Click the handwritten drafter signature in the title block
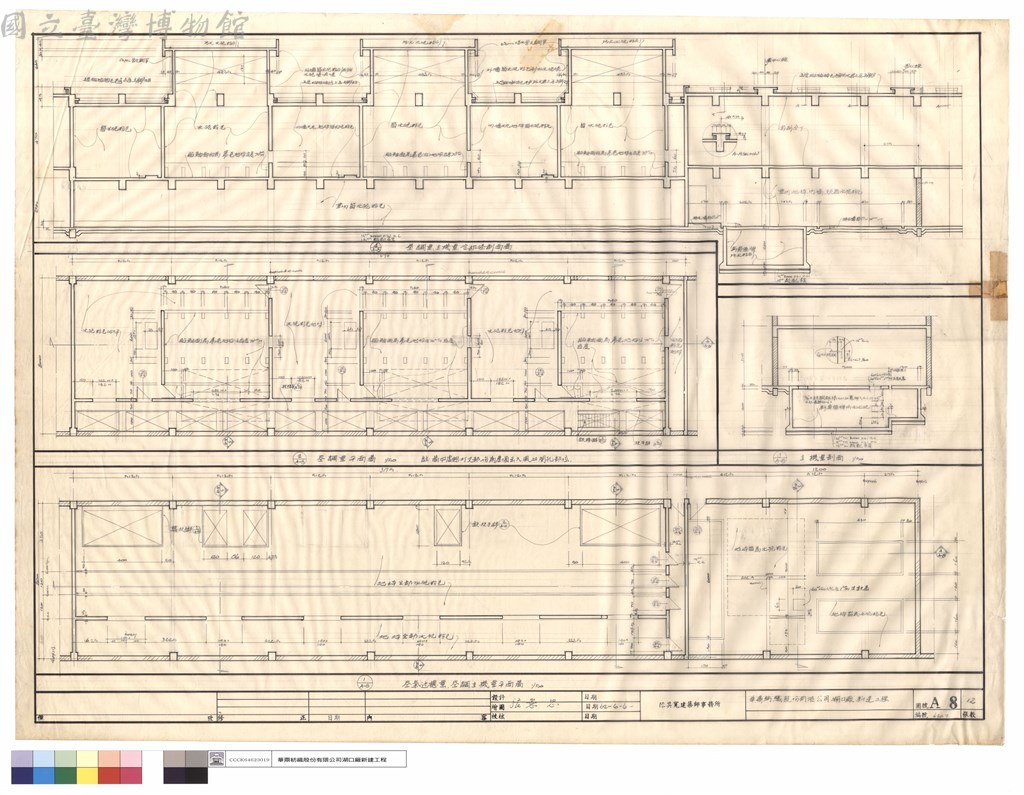The height and width of the screenshot is (795, 1024). 534,706
